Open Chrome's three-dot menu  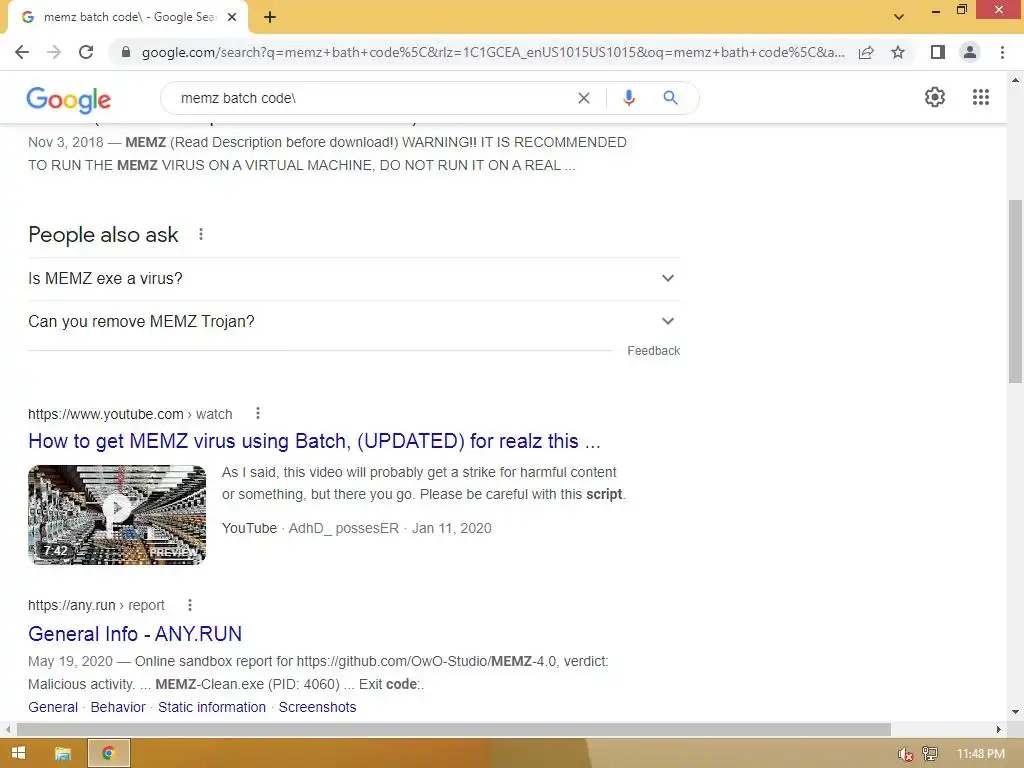1002,52
